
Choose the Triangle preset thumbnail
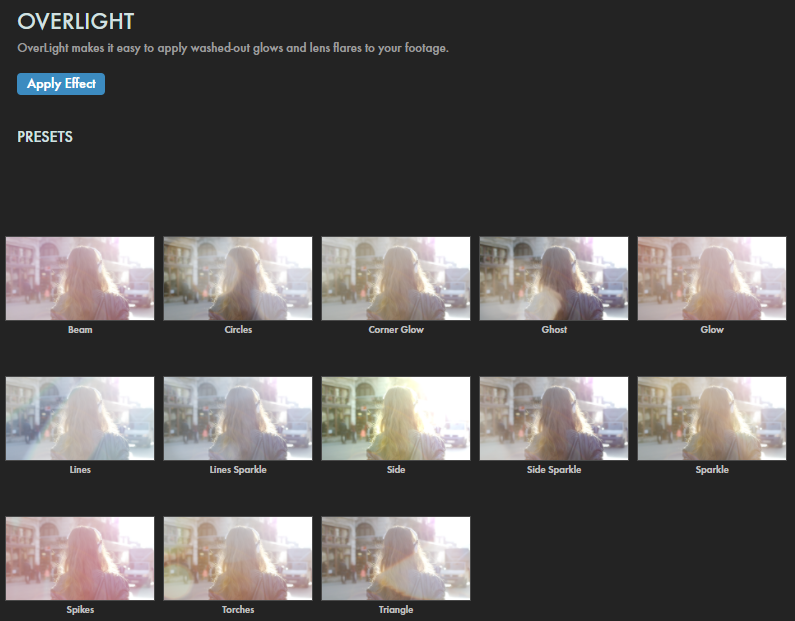pyautogui.click(x=396, y=558)
